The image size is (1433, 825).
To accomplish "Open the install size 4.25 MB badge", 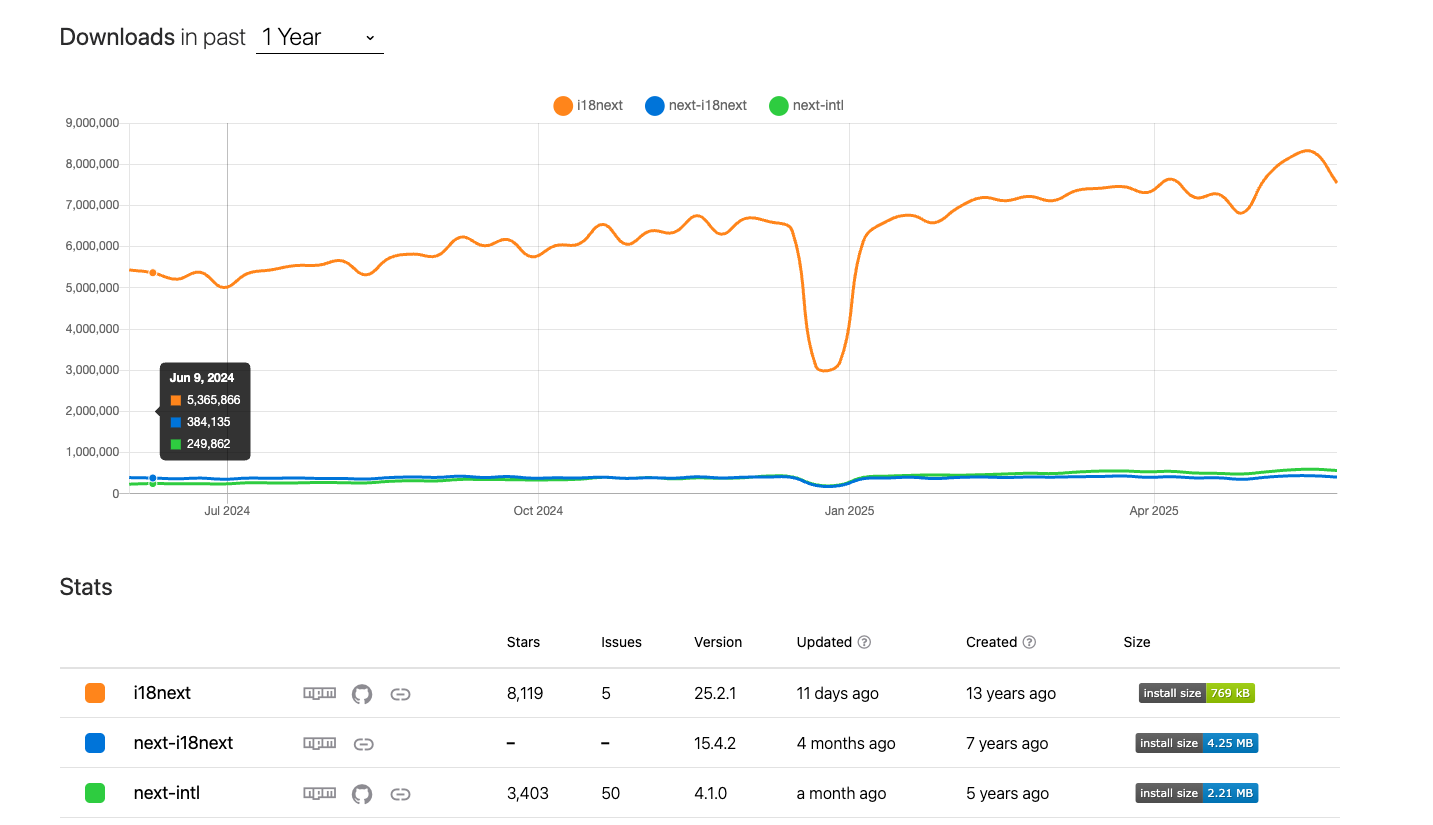I will pos(1197,743).
